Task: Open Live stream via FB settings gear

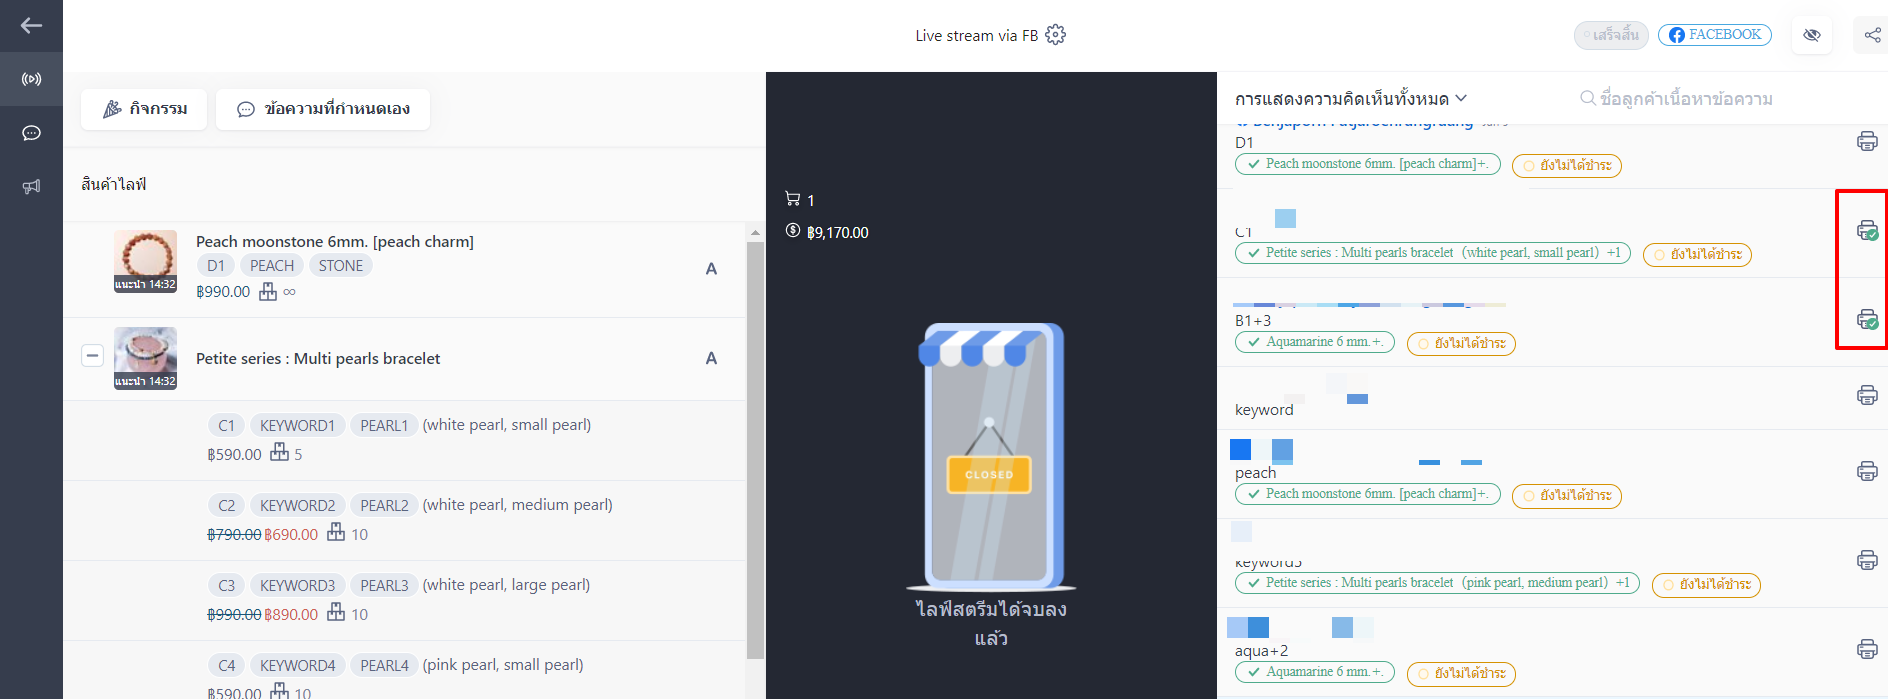Action: [x=1055, y=35]
